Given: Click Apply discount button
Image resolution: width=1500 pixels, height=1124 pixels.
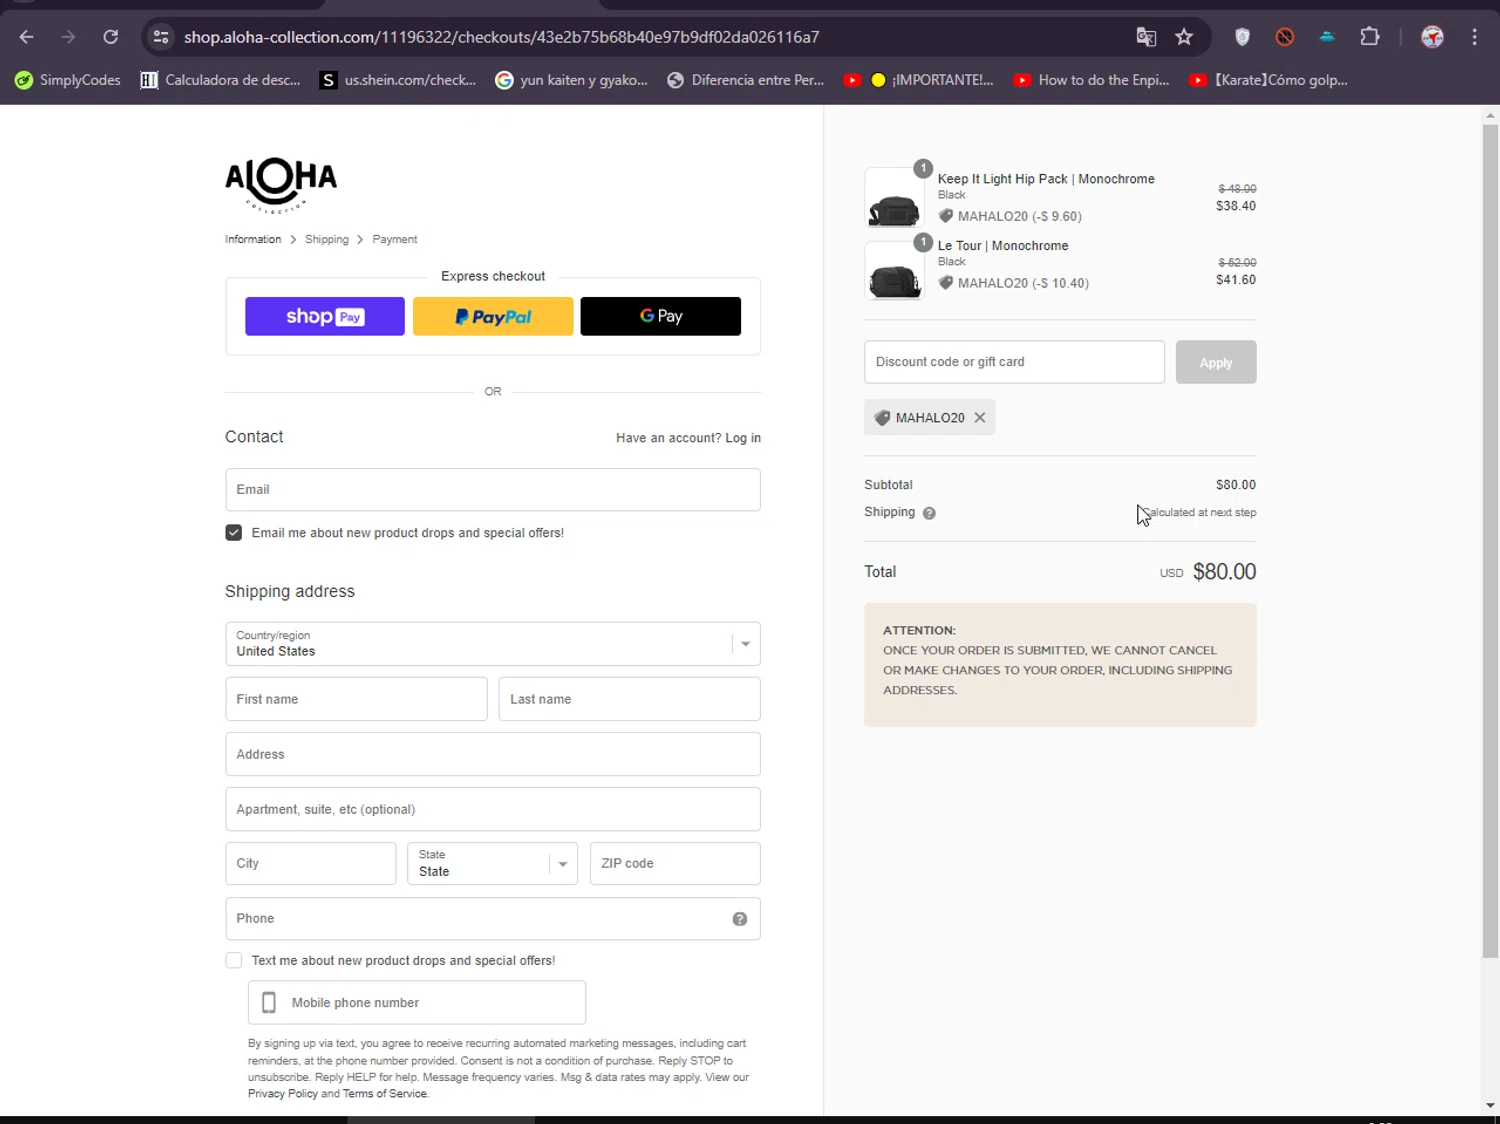Looking at the screenshot, I should tap(1216, 362).
